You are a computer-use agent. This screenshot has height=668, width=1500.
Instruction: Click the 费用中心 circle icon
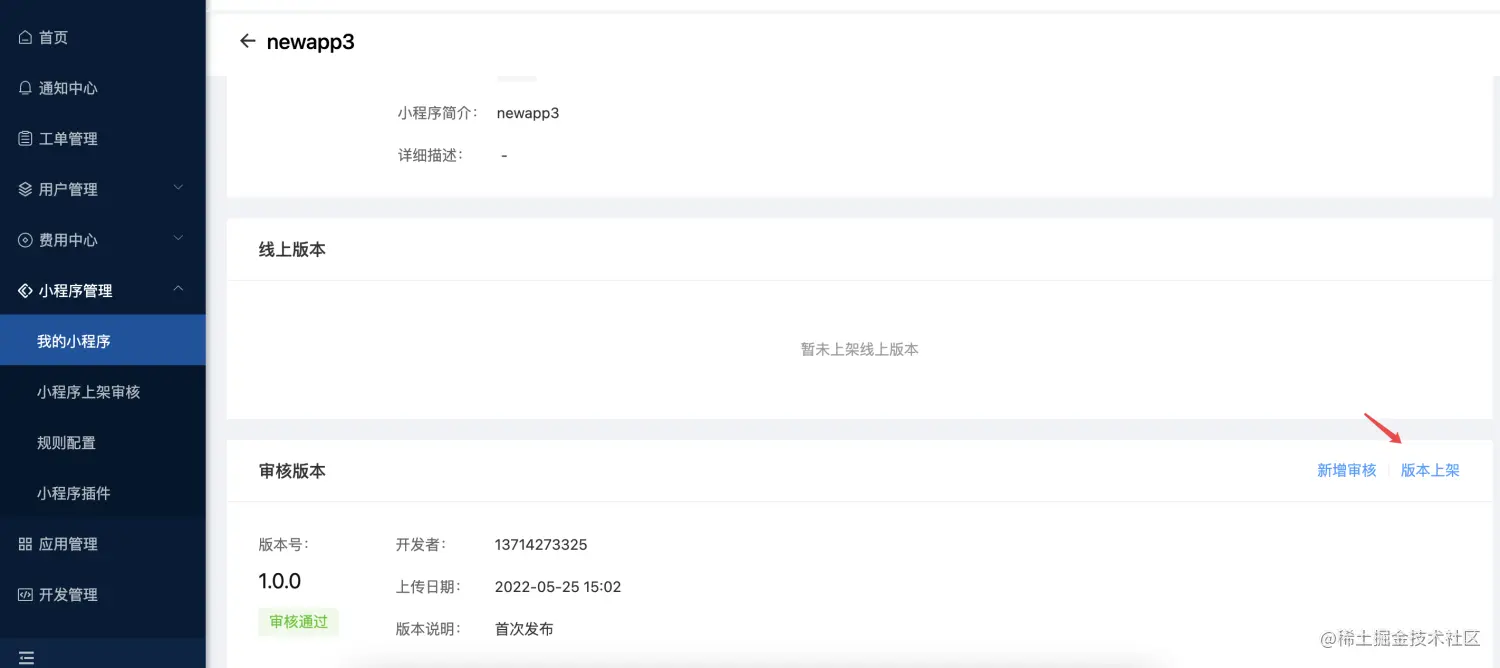[25, 240]
